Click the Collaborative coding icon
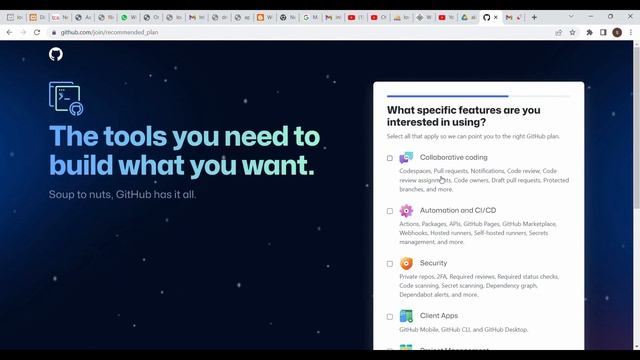 tap(406, 158)
